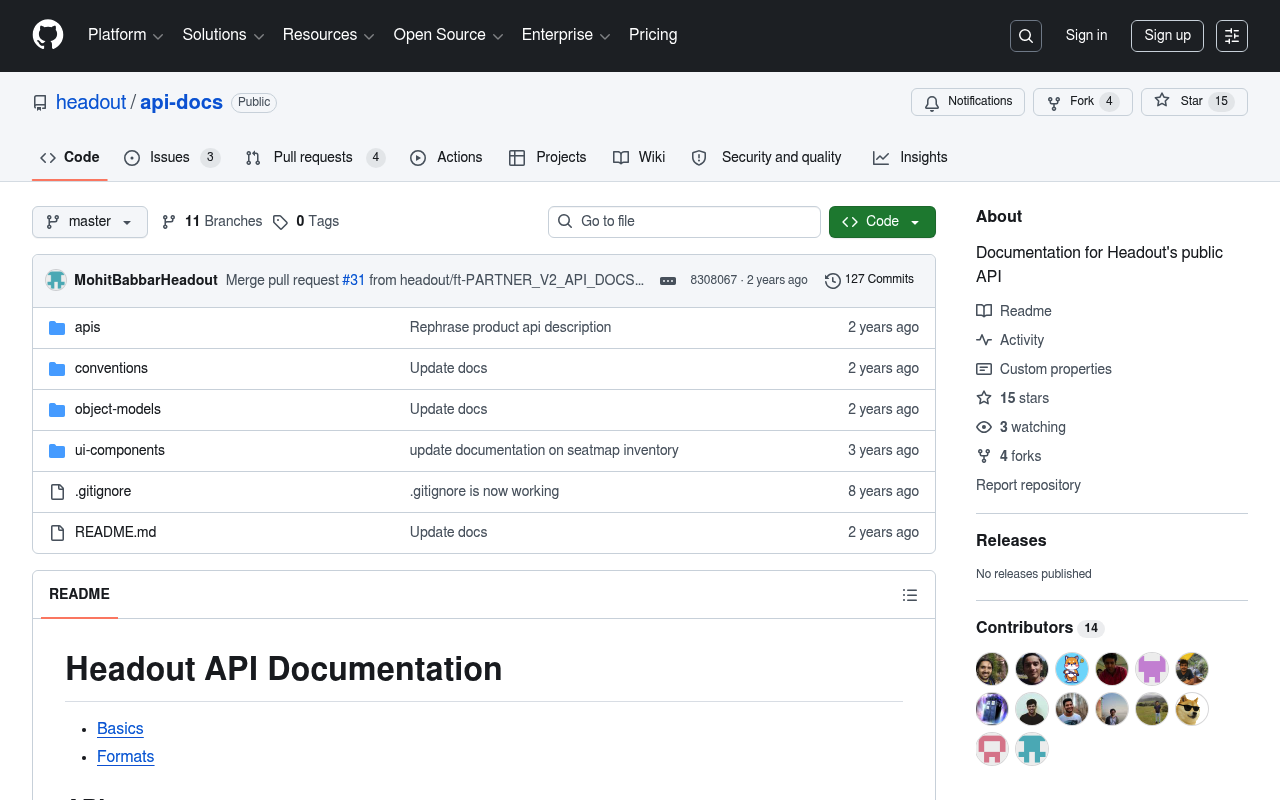Open the Insights tab
The height and width of the screenshot is (800, 1280).
pos(910,157)
